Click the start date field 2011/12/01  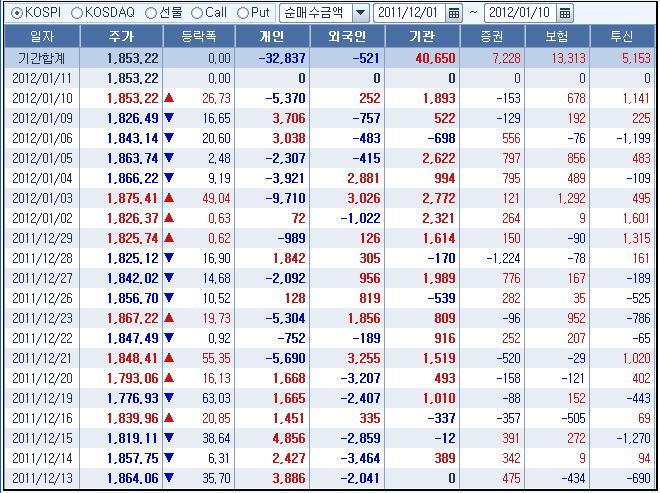(x=409, y=13)
